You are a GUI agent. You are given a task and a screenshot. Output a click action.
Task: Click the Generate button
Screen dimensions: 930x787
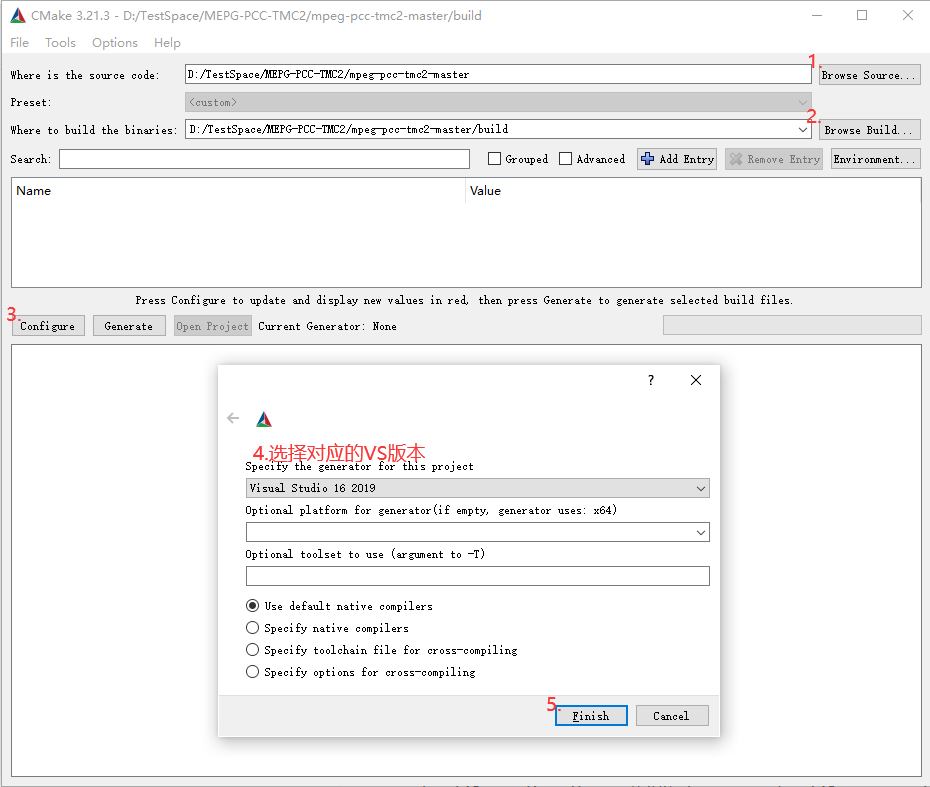pyautogui.click(x=129, y=326)
